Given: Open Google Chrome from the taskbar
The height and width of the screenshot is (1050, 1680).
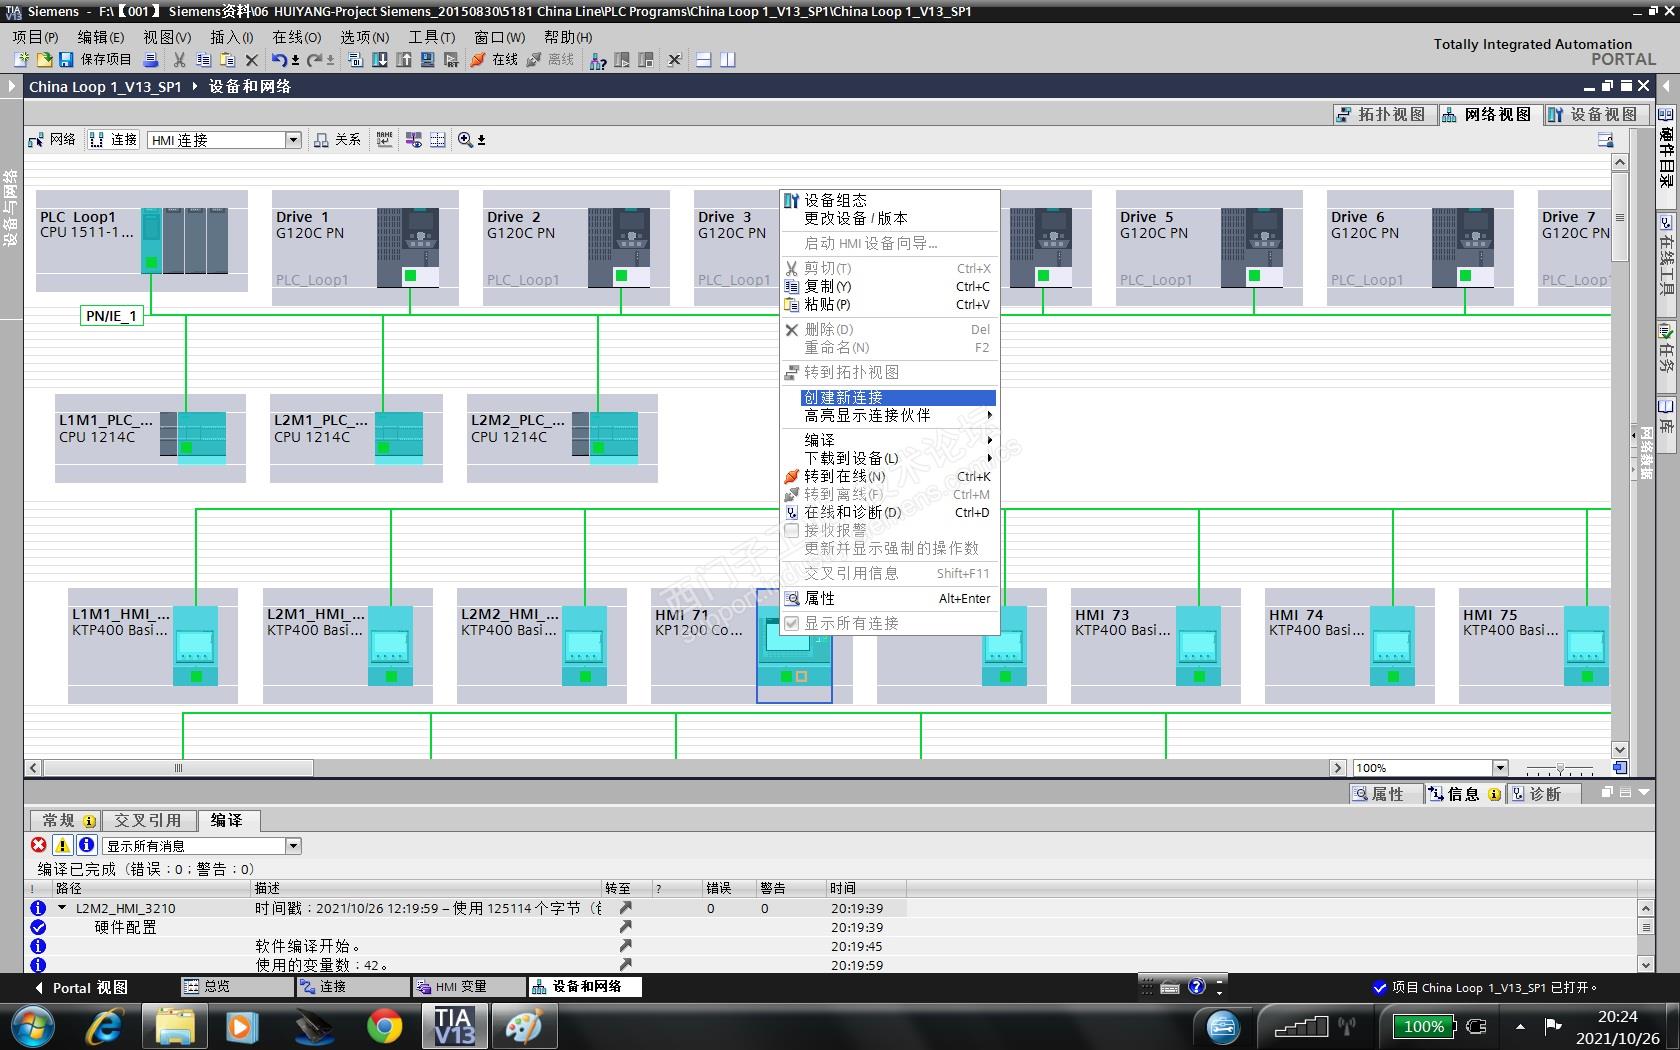Looking at the screenshot, I should [384, 1027].
